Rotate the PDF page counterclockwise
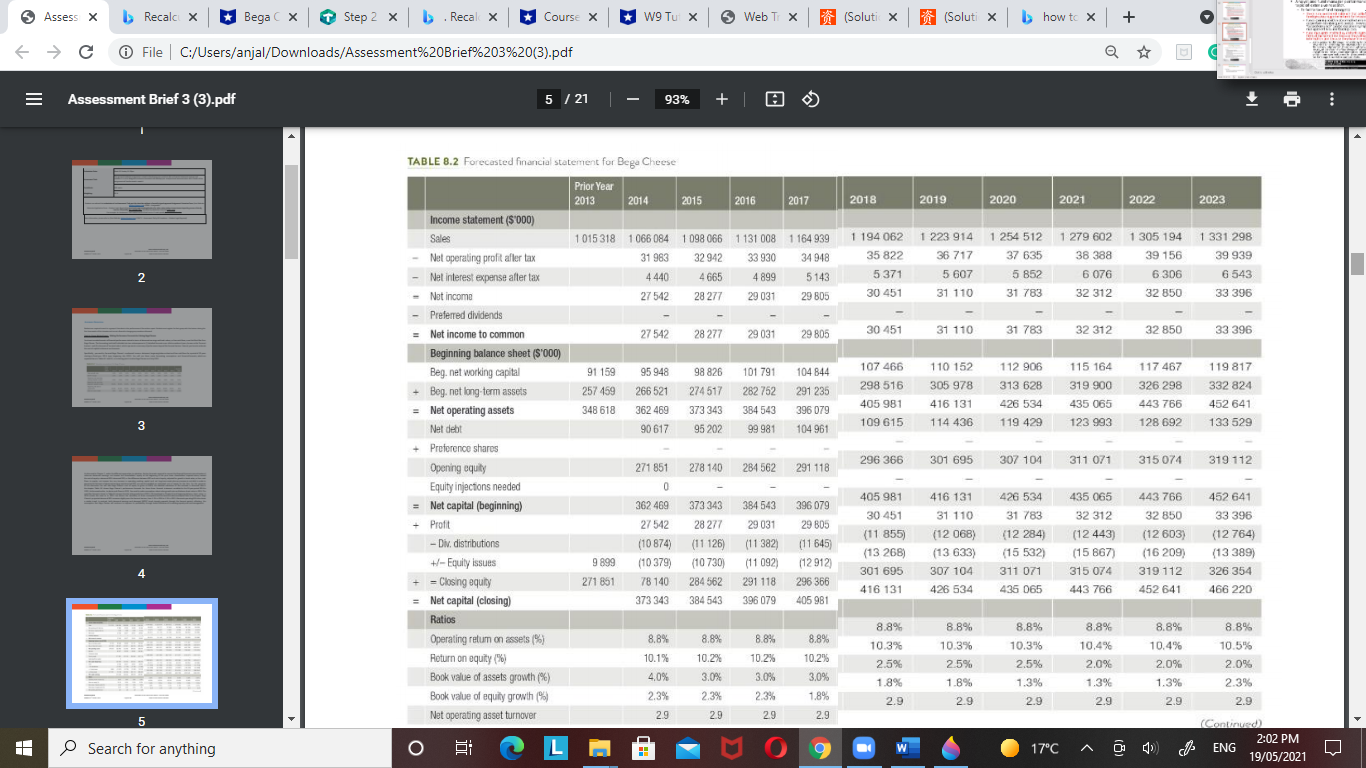 coord(811,99)
